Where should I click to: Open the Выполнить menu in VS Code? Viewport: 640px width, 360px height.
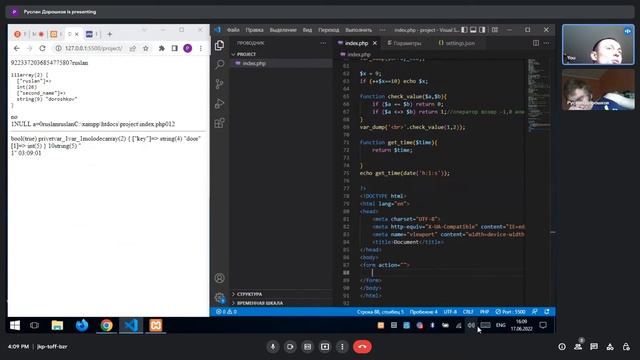[358, 30]
